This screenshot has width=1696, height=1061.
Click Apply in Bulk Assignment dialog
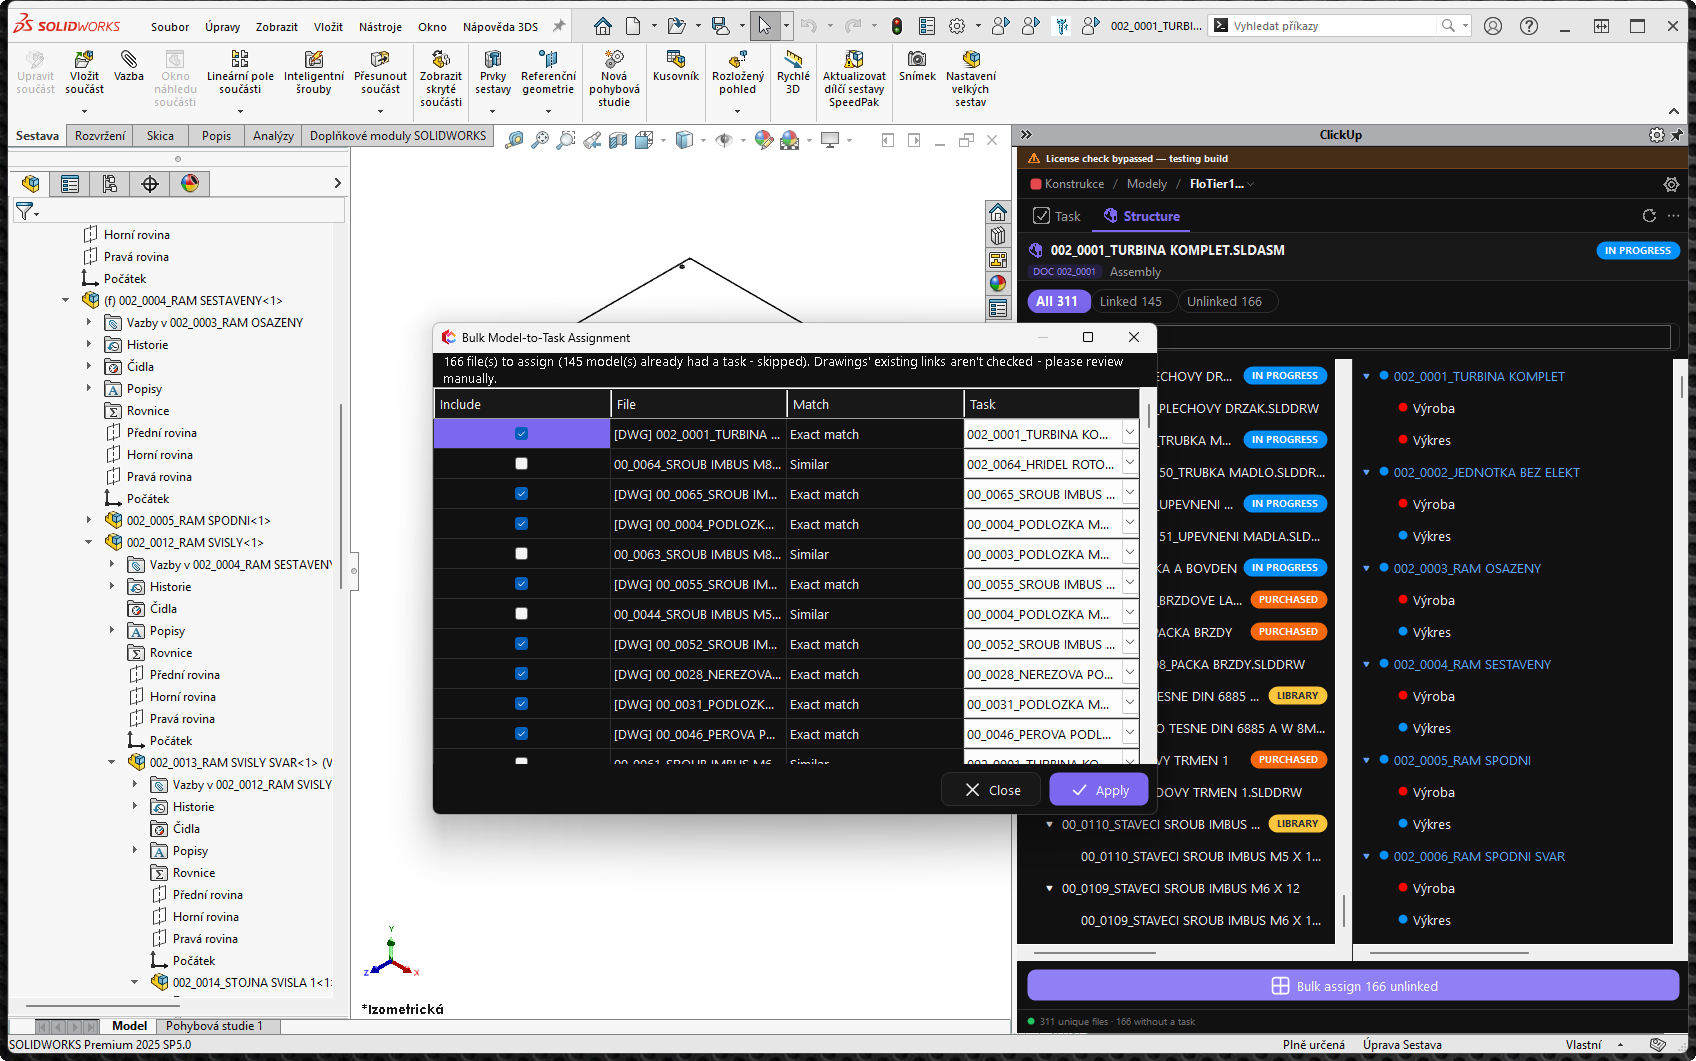click(x=1099, y=790)
